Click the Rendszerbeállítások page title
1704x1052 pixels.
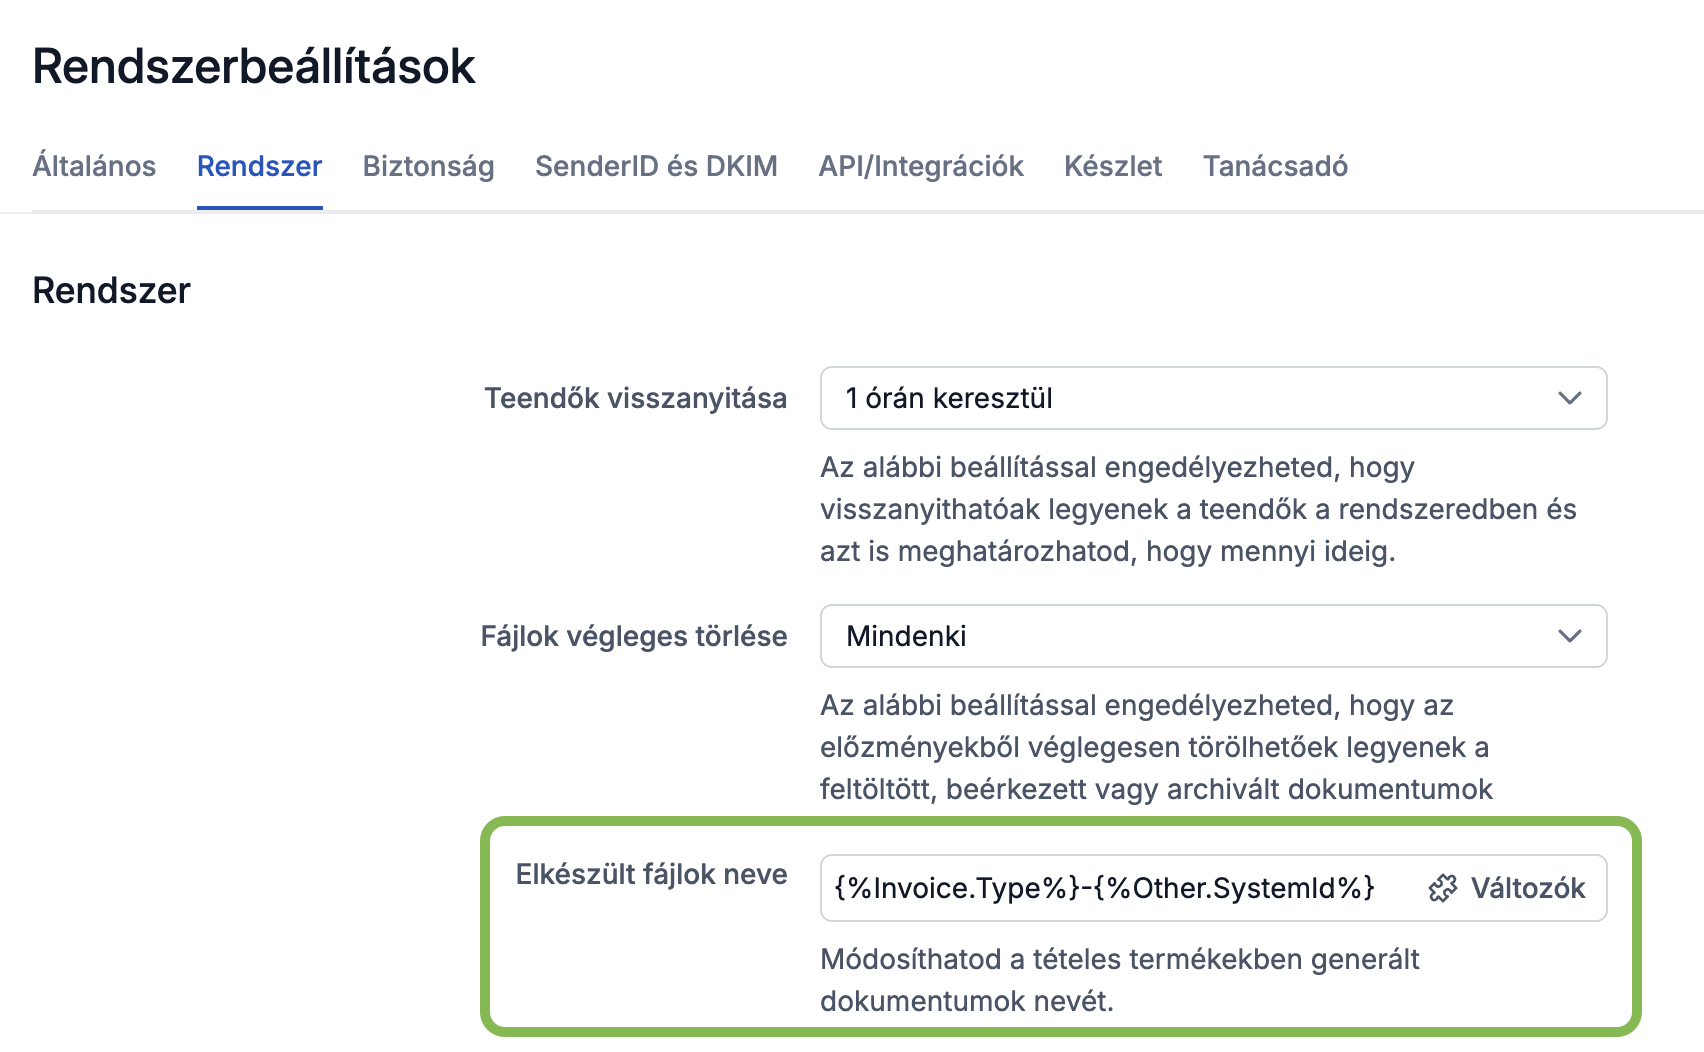coord(254,66)
